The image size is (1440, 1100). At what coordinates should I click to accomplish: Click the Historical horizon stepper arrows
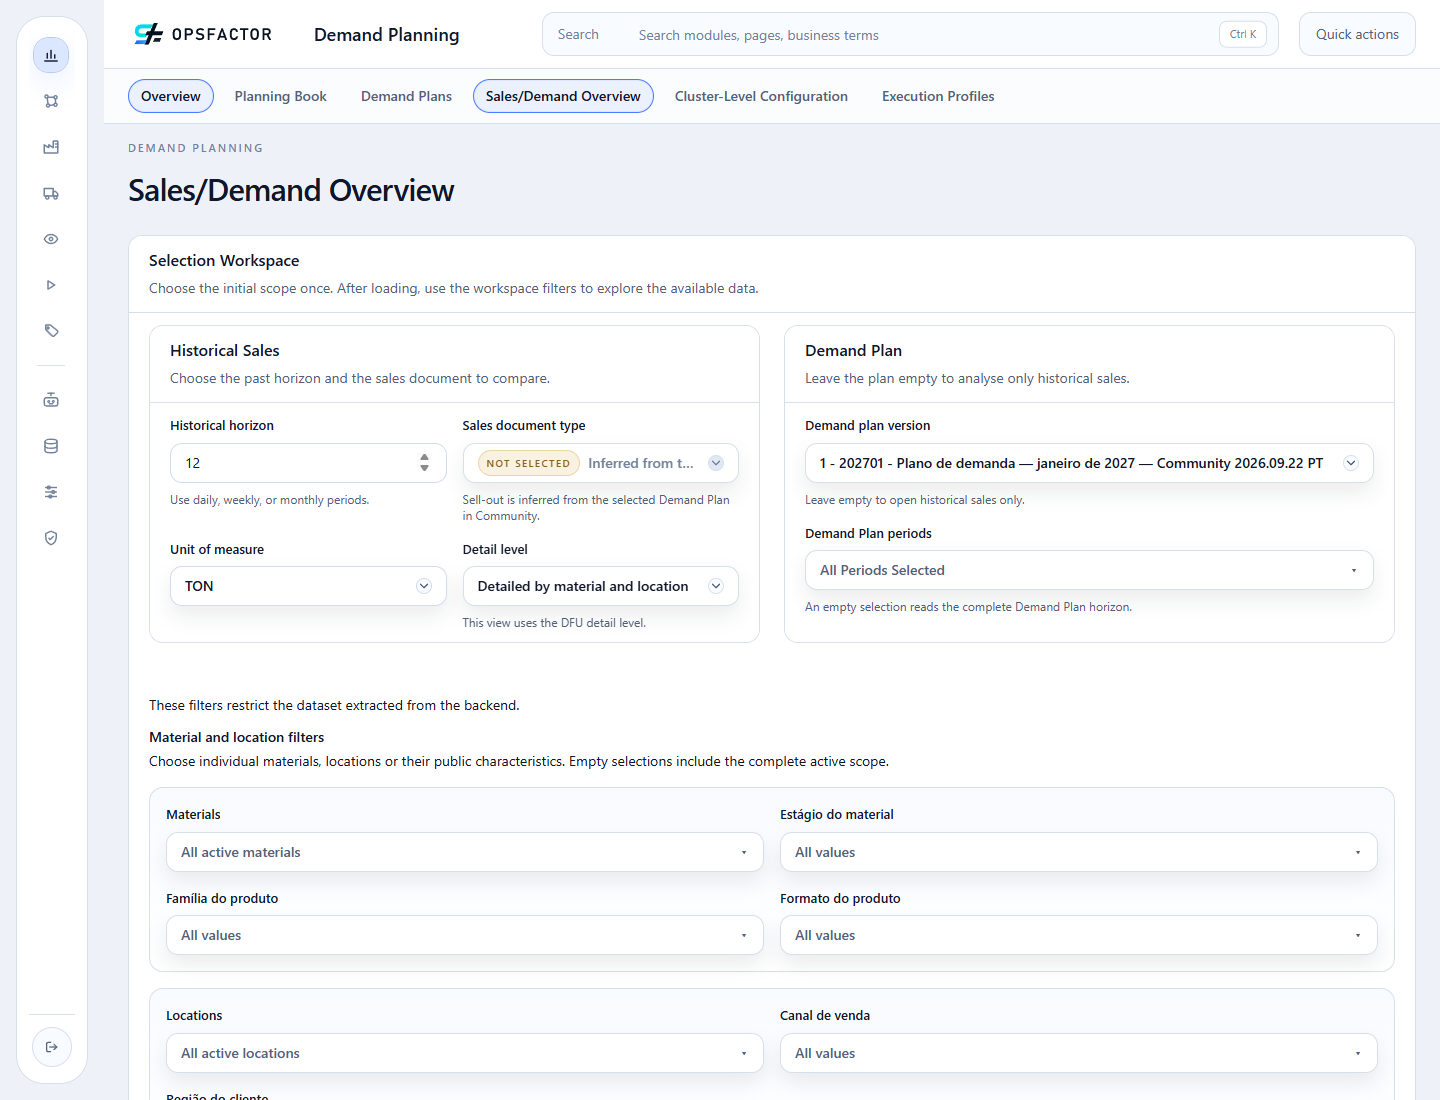pos(425,463)
